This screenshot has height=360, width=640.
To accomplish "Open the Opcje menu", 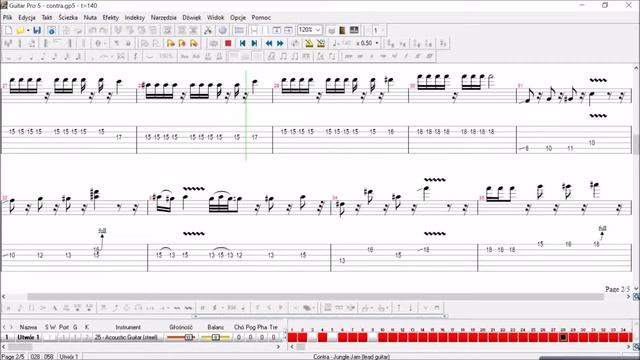I will click(x=238, y=18).
